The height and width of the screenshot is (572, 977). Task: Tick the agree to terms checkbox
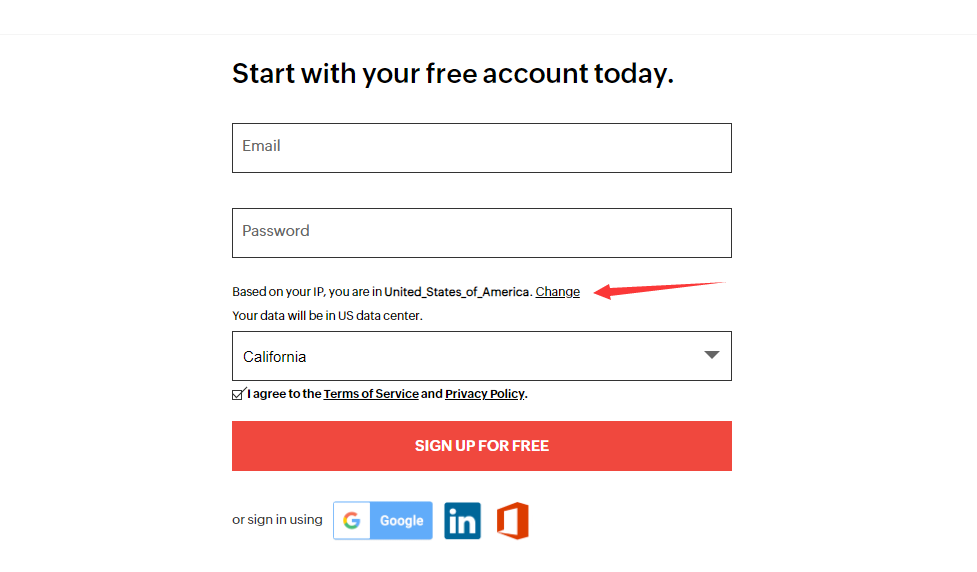pos(238,394)
